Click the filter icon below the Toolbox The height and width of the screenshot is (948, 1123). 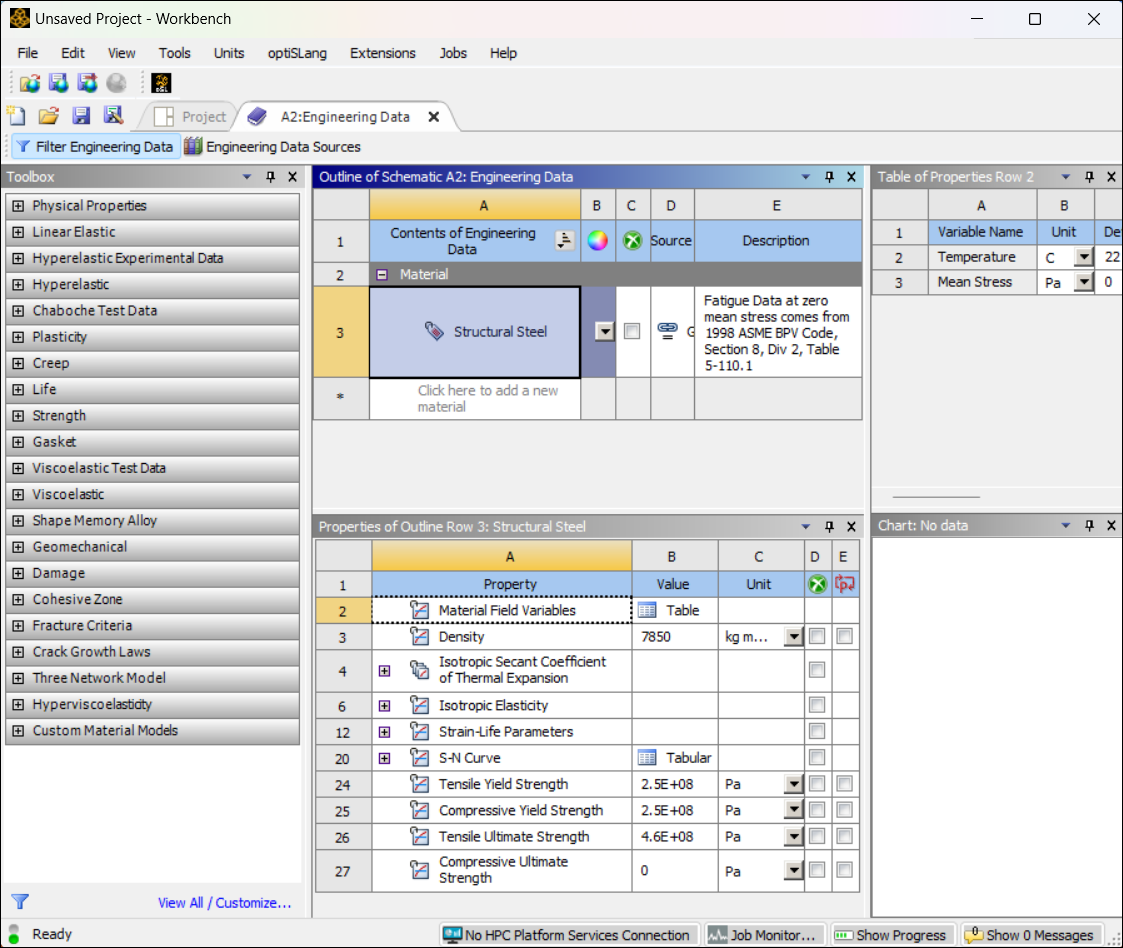[x=20, y=902]
